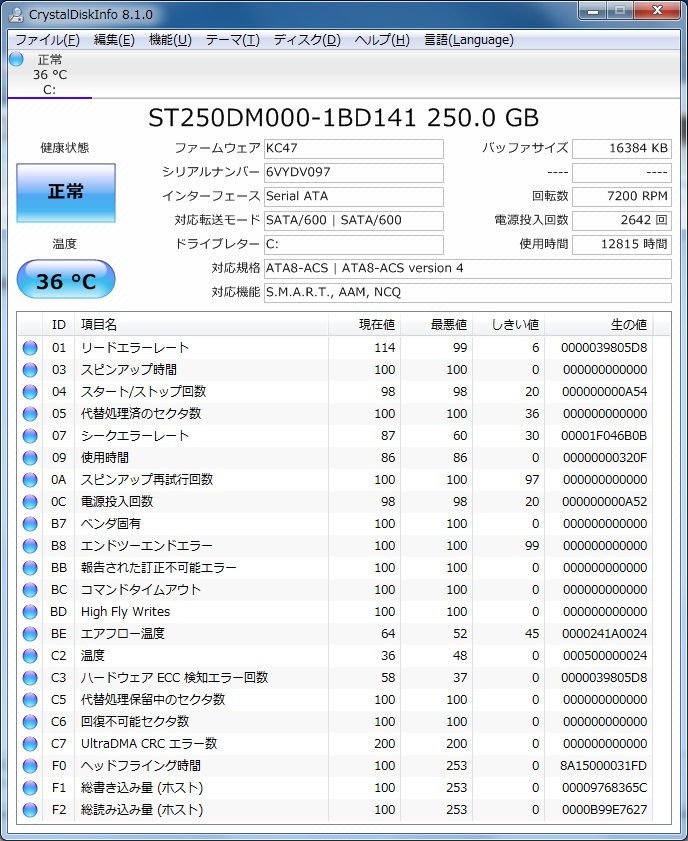Screen dimensions: 688x841
Task: Click the ファームウェア field showing KC47
Action: [354, 149]
